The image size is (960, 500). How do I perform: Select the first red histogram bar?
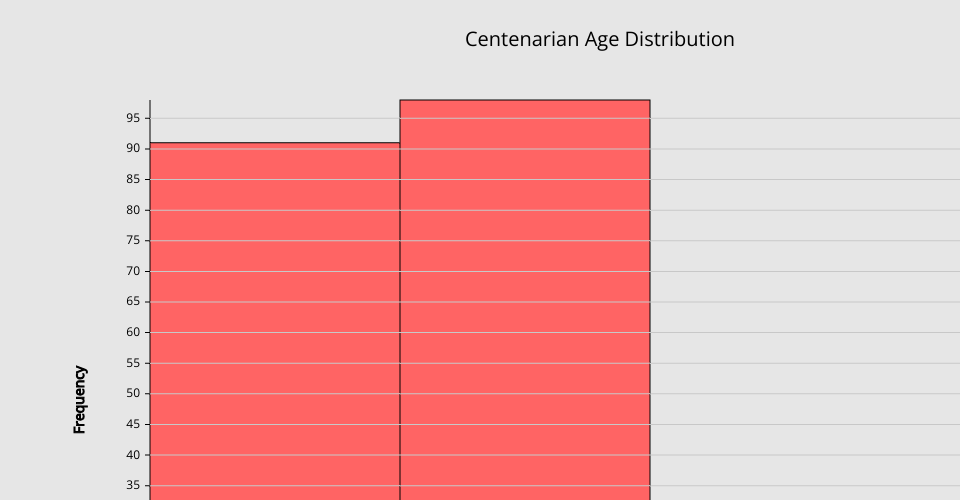point(275,320)
